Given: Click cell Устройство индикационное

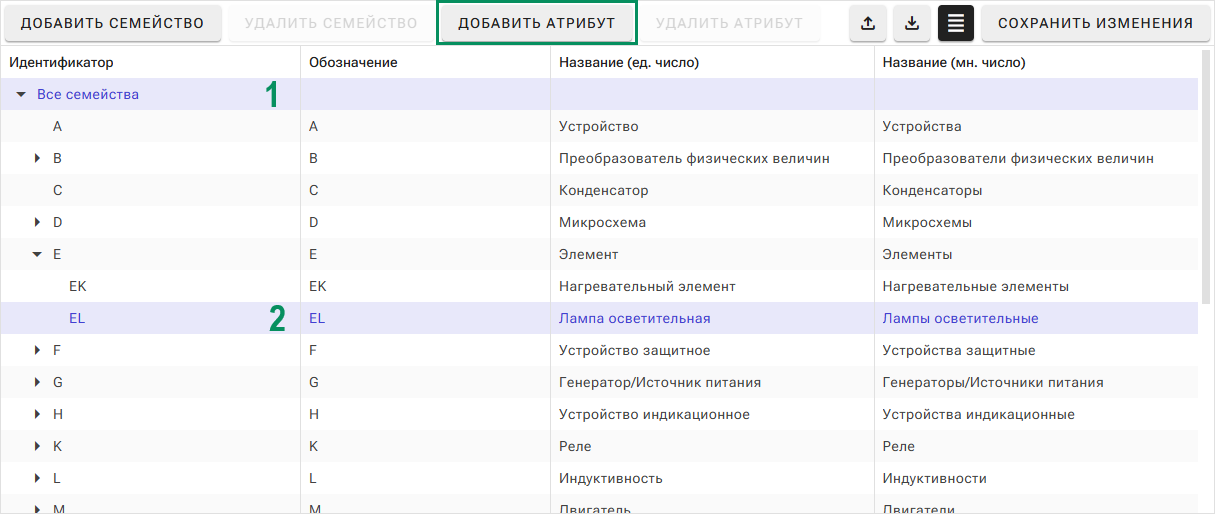Looking at the screenshot, I should click(654, 414).
